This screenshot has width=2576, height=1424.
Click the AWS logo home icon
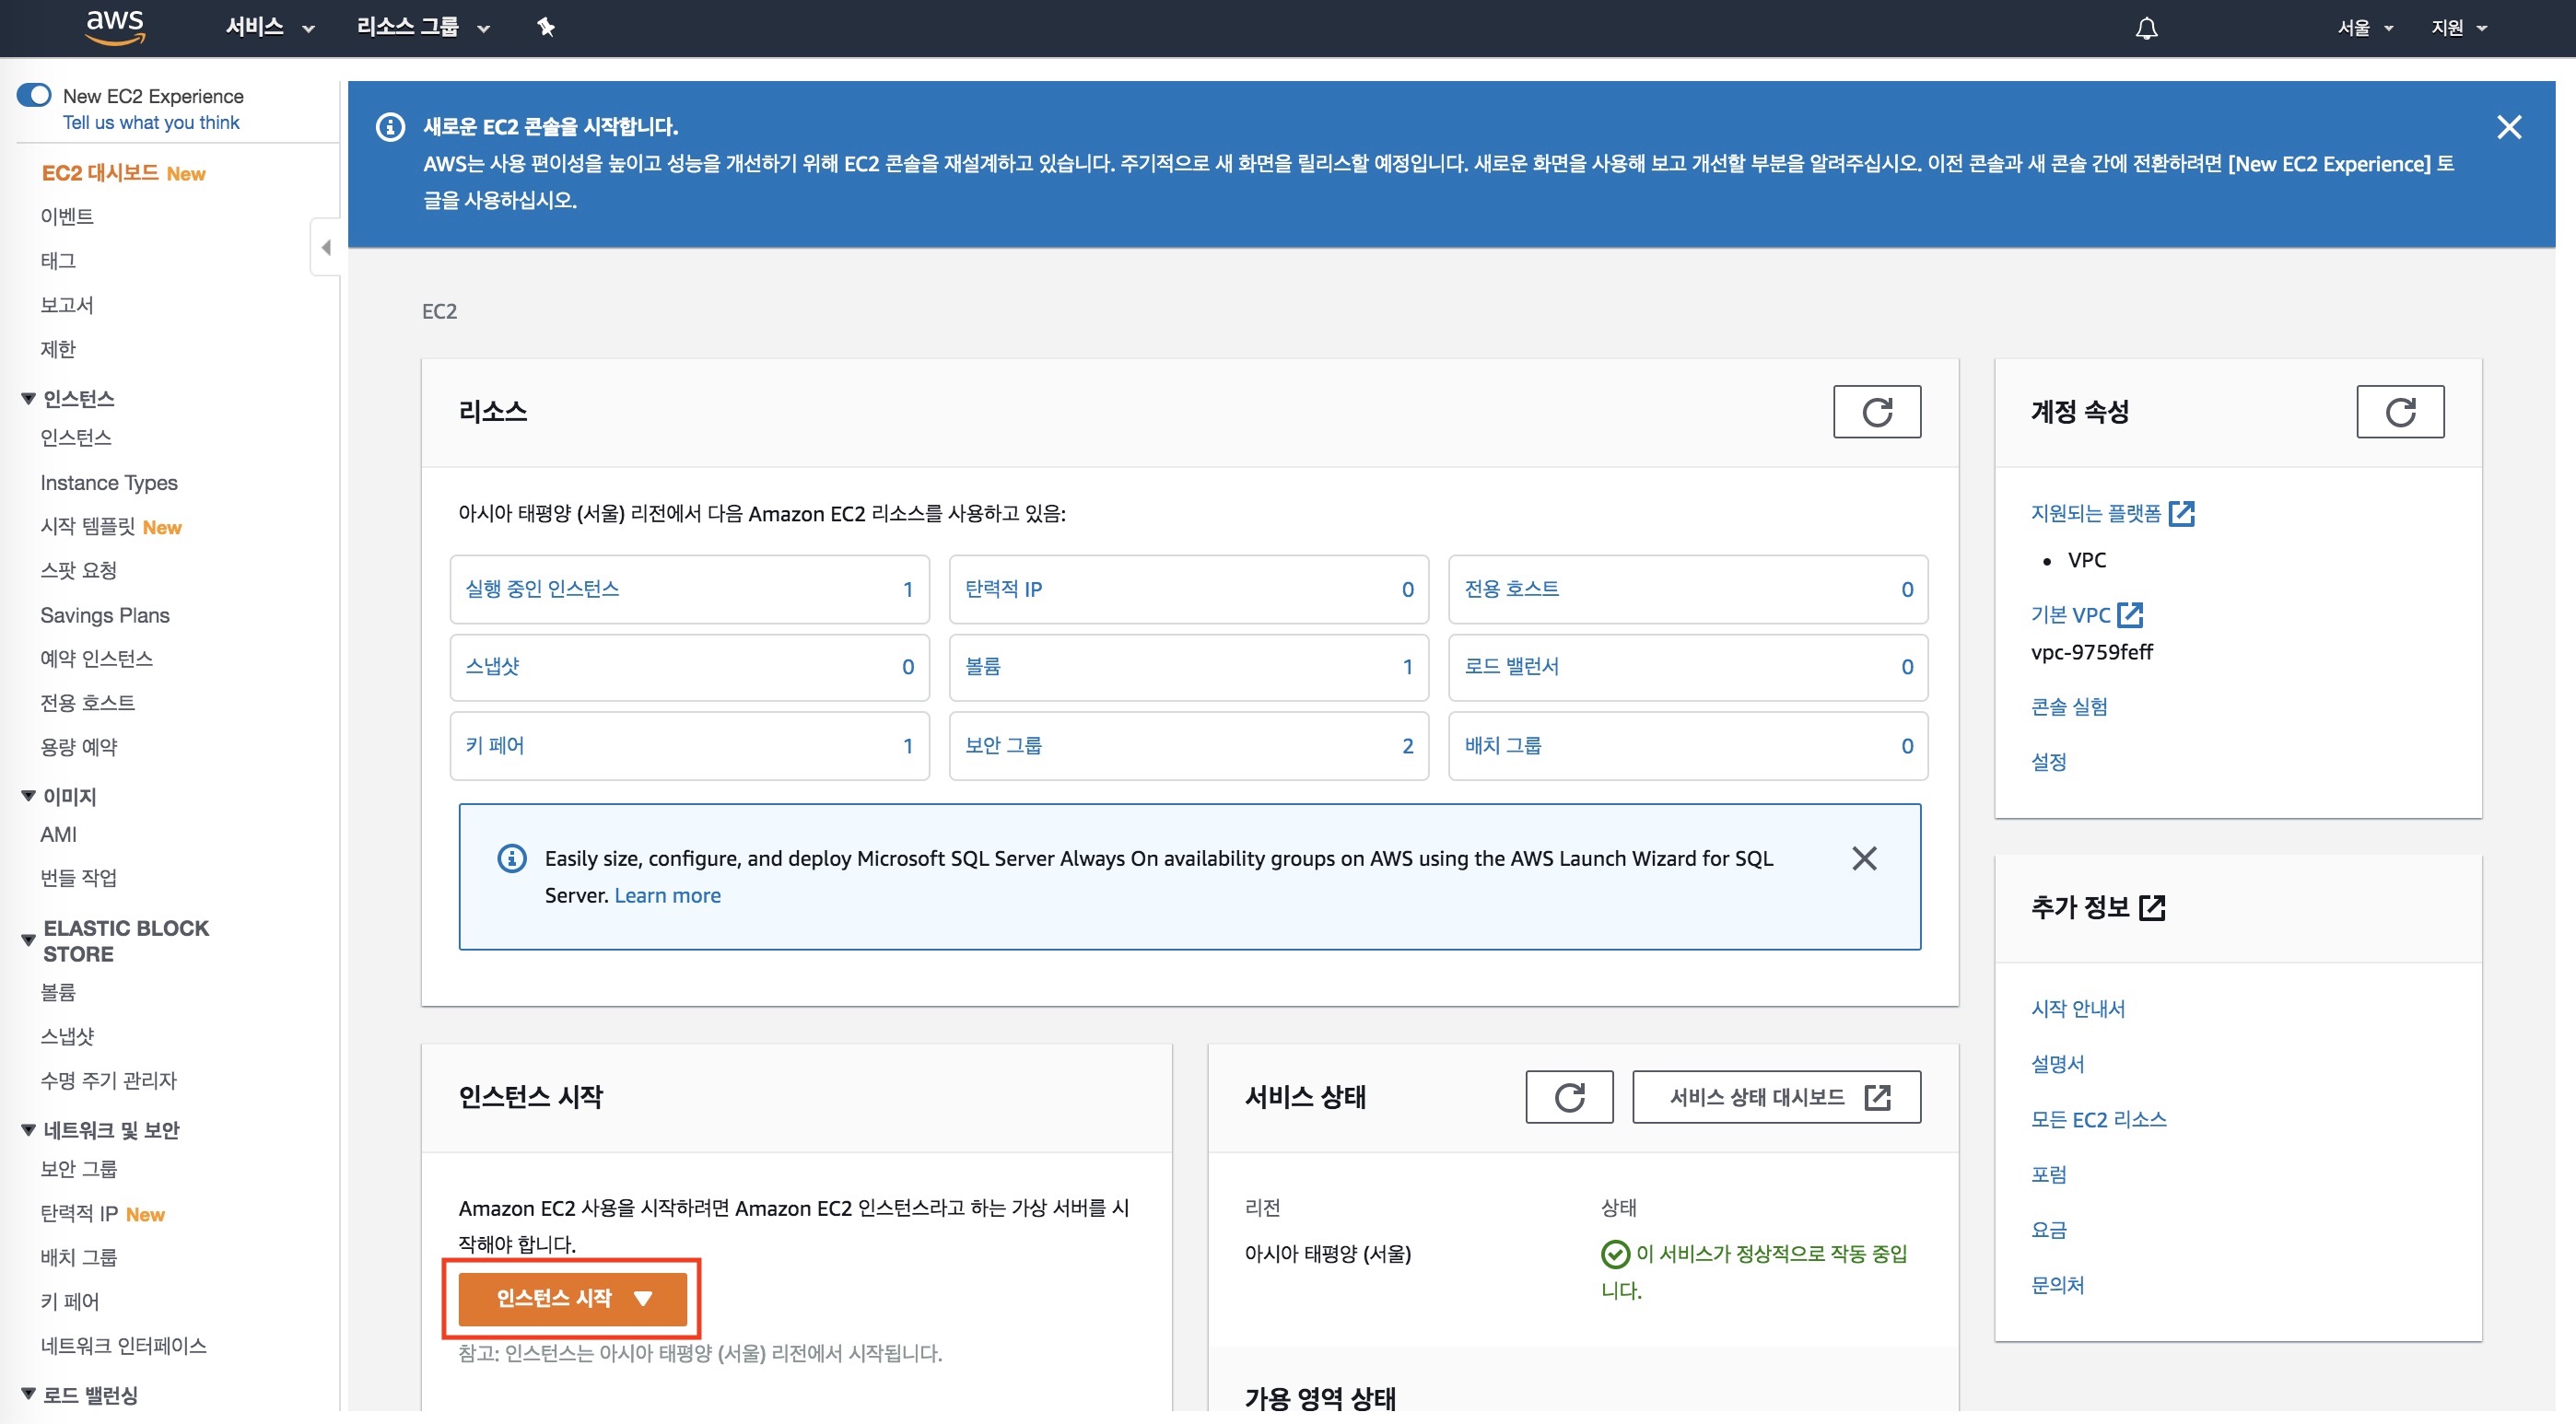coord(115,27)
